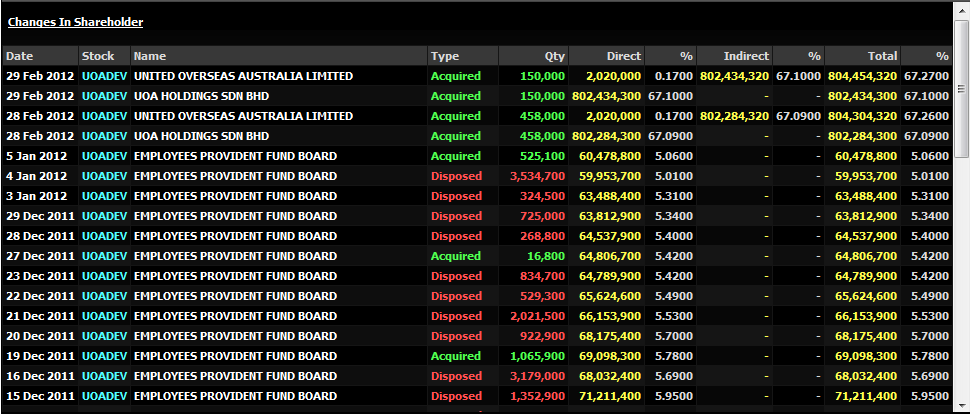
Task: Click direct value 68,175,400
Action: coord(611,336)
